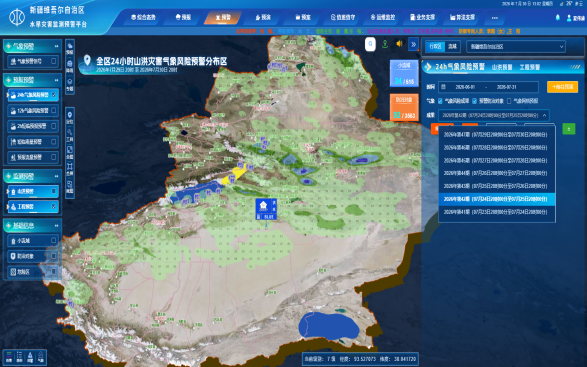Tick the third unchecked 气象 option checkbox
The height and width of the screenshot is (367, 587).
tap(509, 101)
